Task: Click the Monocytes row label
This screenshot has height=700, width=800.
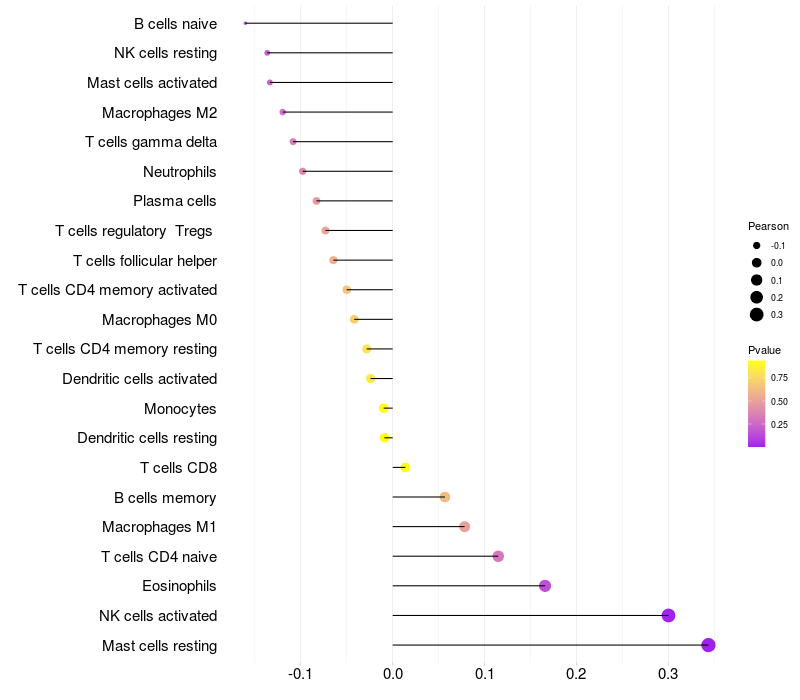Action: (x=180, y=409)
